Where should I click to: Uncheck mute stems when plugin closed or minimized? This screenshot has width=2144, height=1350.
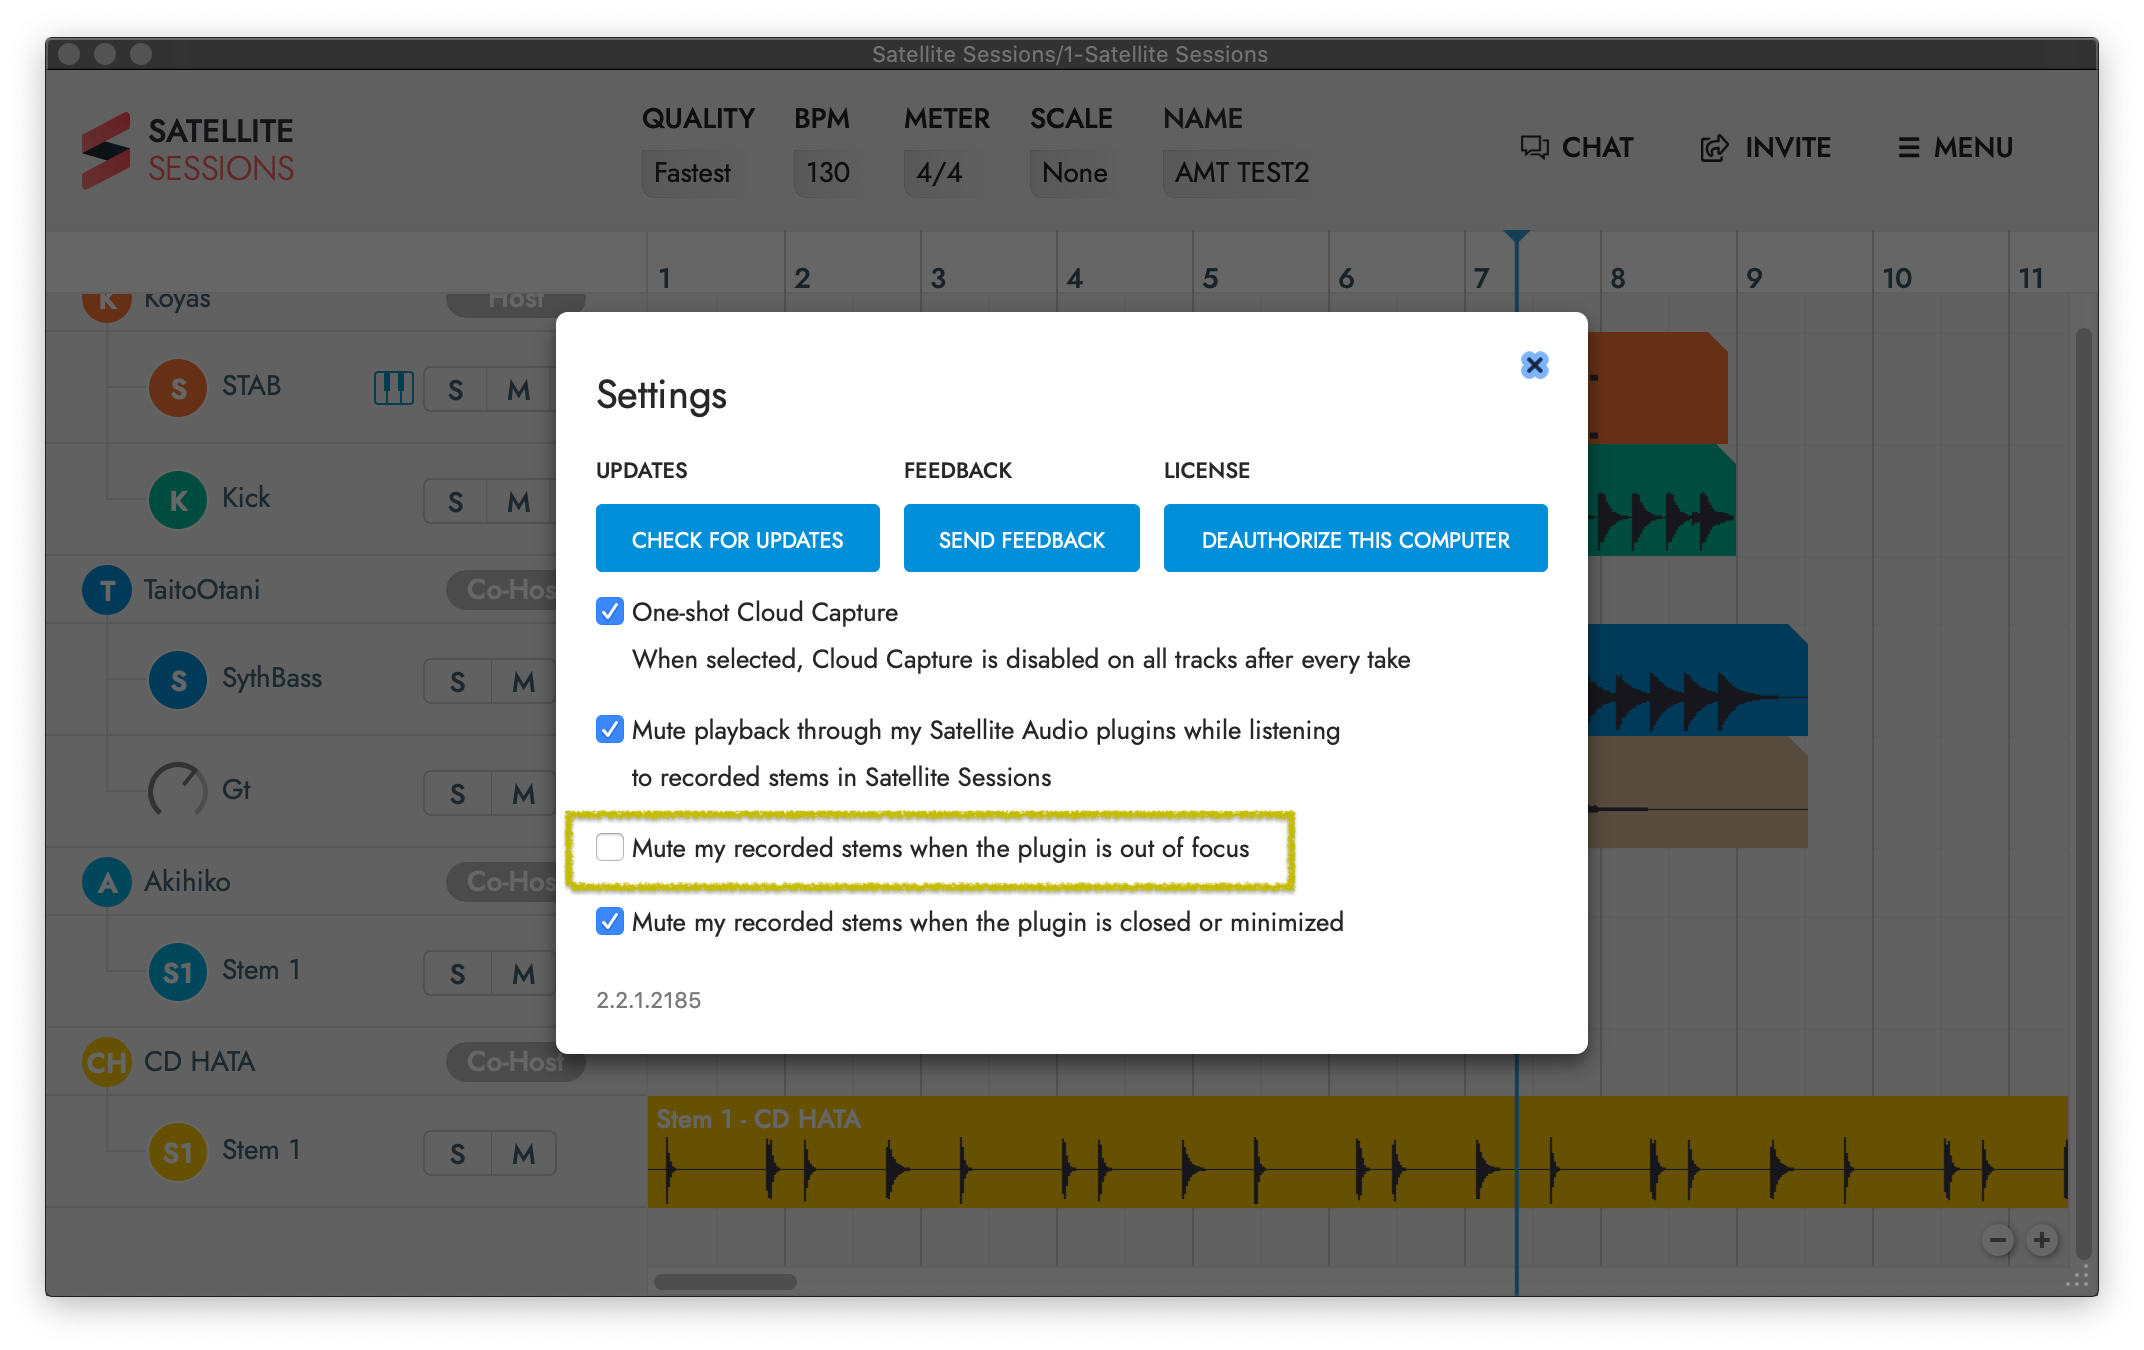610,921
